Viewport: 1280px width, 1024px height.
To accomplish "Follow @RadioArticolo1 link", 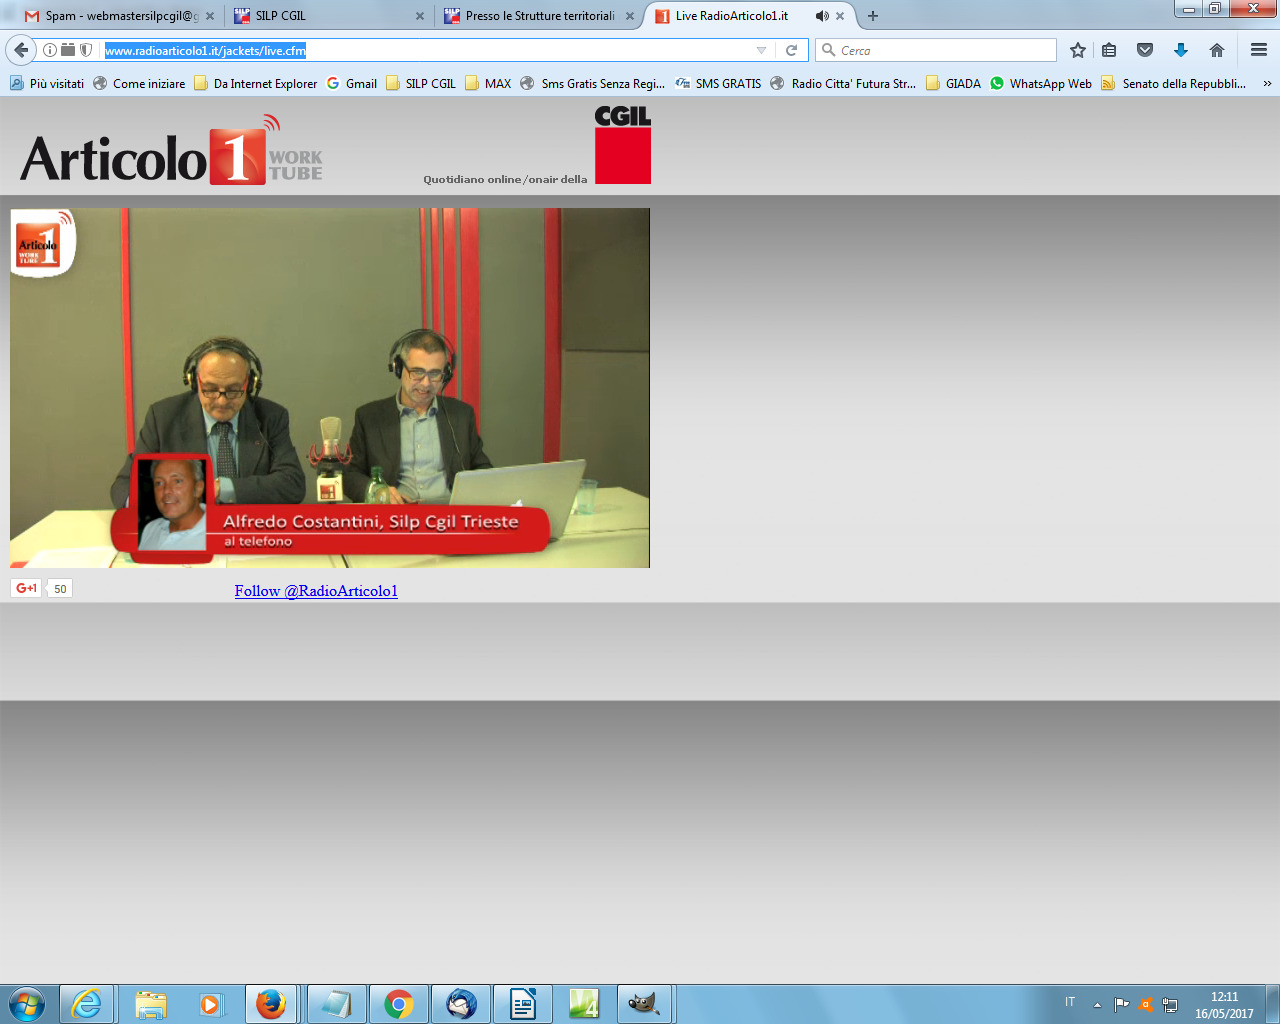I will 316,591.
